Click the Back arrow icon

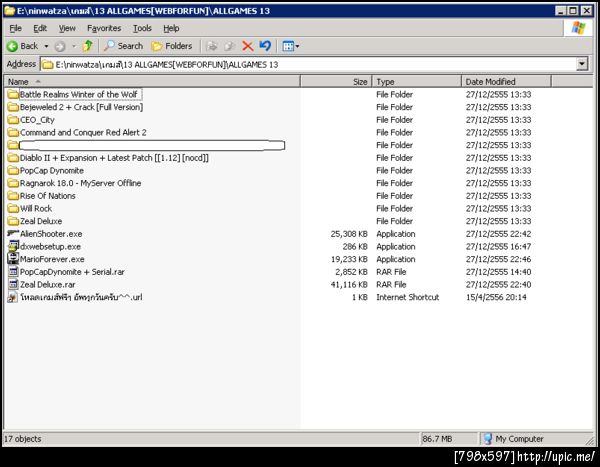tap(12, 46)
